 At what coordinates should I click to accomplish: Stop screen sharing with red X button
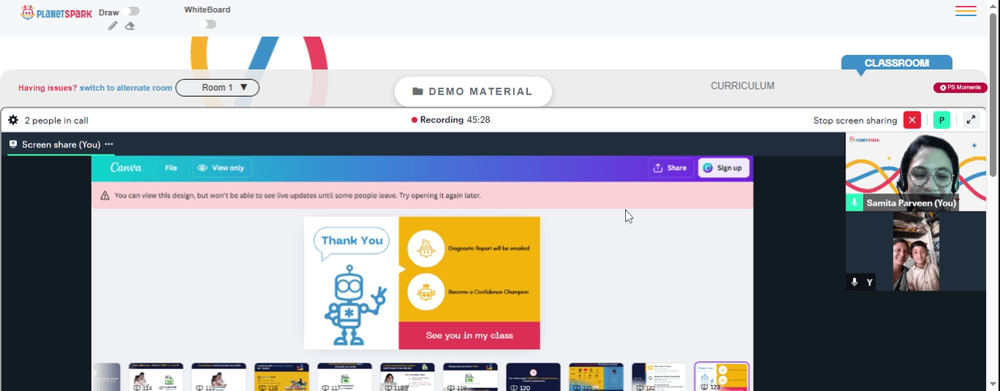point(912,120)
